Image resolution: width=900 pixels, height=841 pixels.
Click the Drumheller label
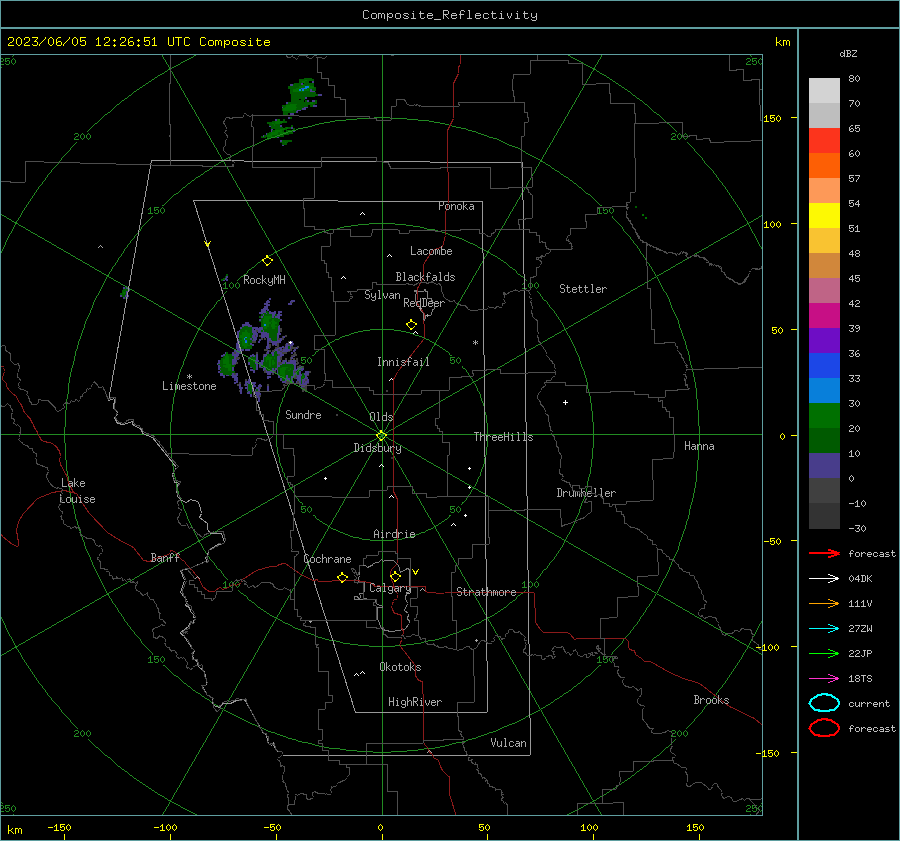tap(586, 493)
